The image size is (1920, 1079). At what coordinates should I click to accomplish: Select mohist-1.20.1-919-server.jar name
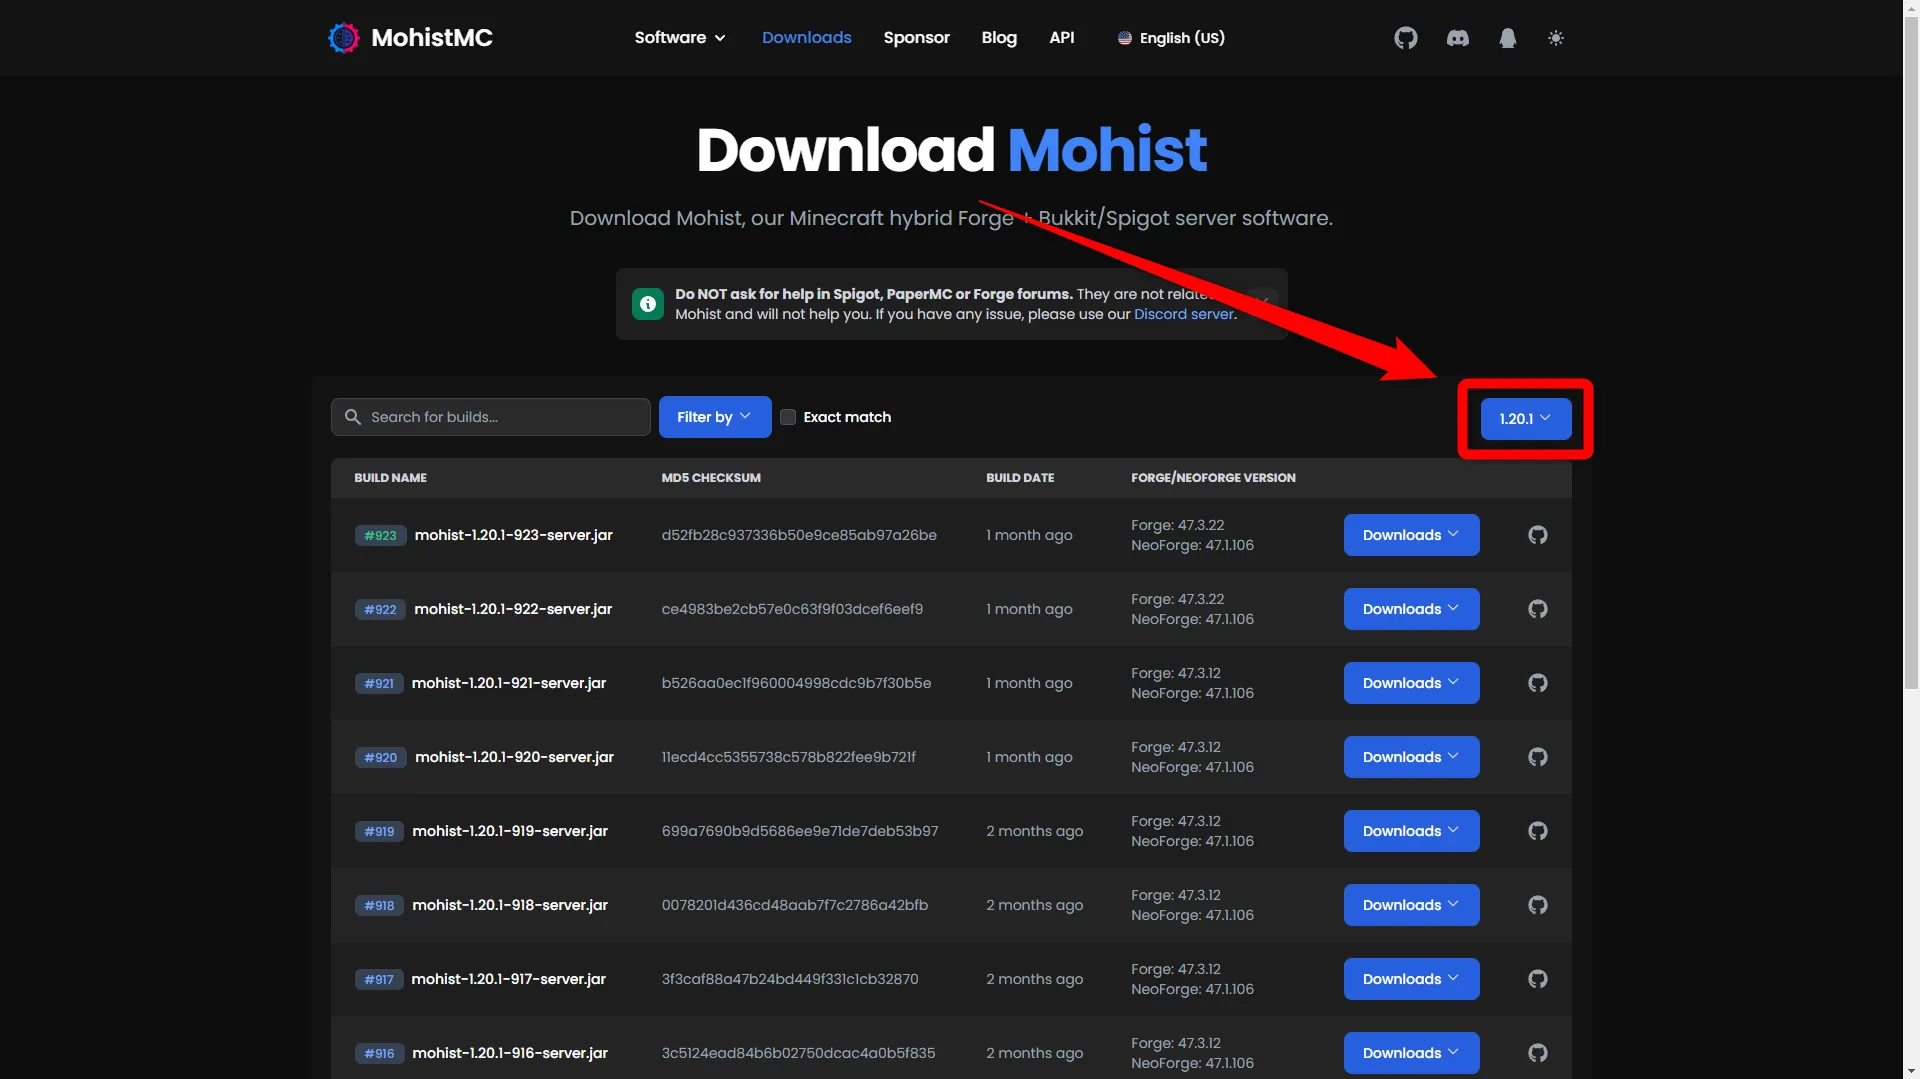point(510,831)
